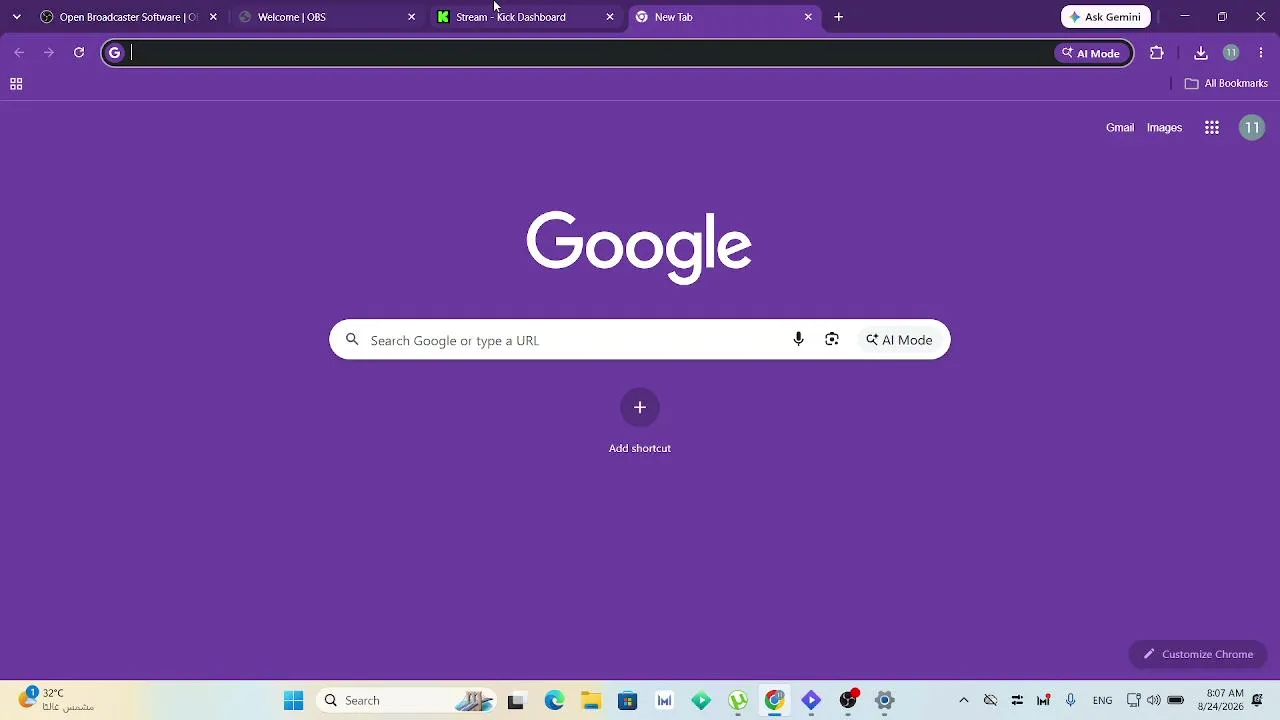1280x720 pixels.
Task: Close the Kick Dashboard tab
Action: 610,17
